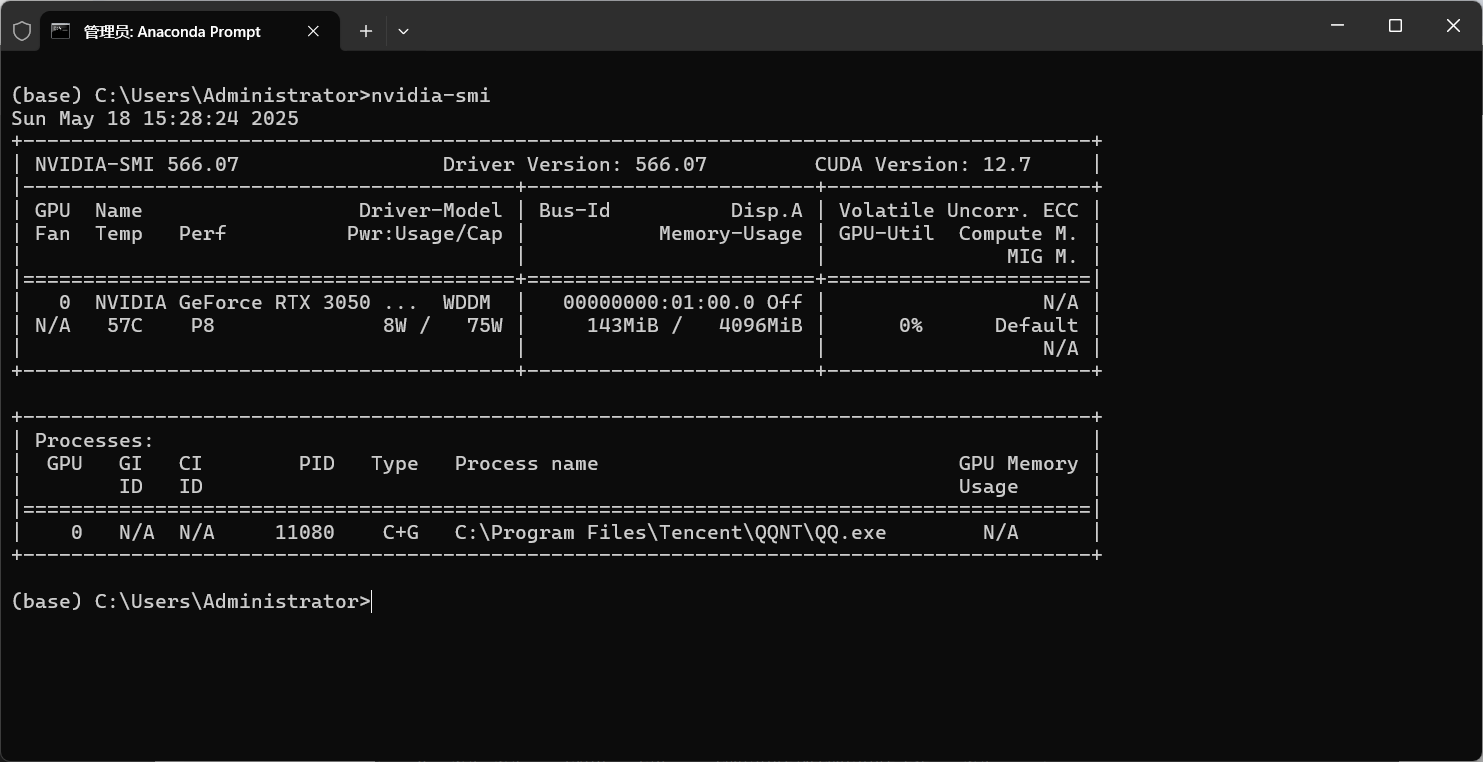1483x762 pixels.
Task: Click the NVIDIA-SMI 566.07 text
Action: point(137,164)
